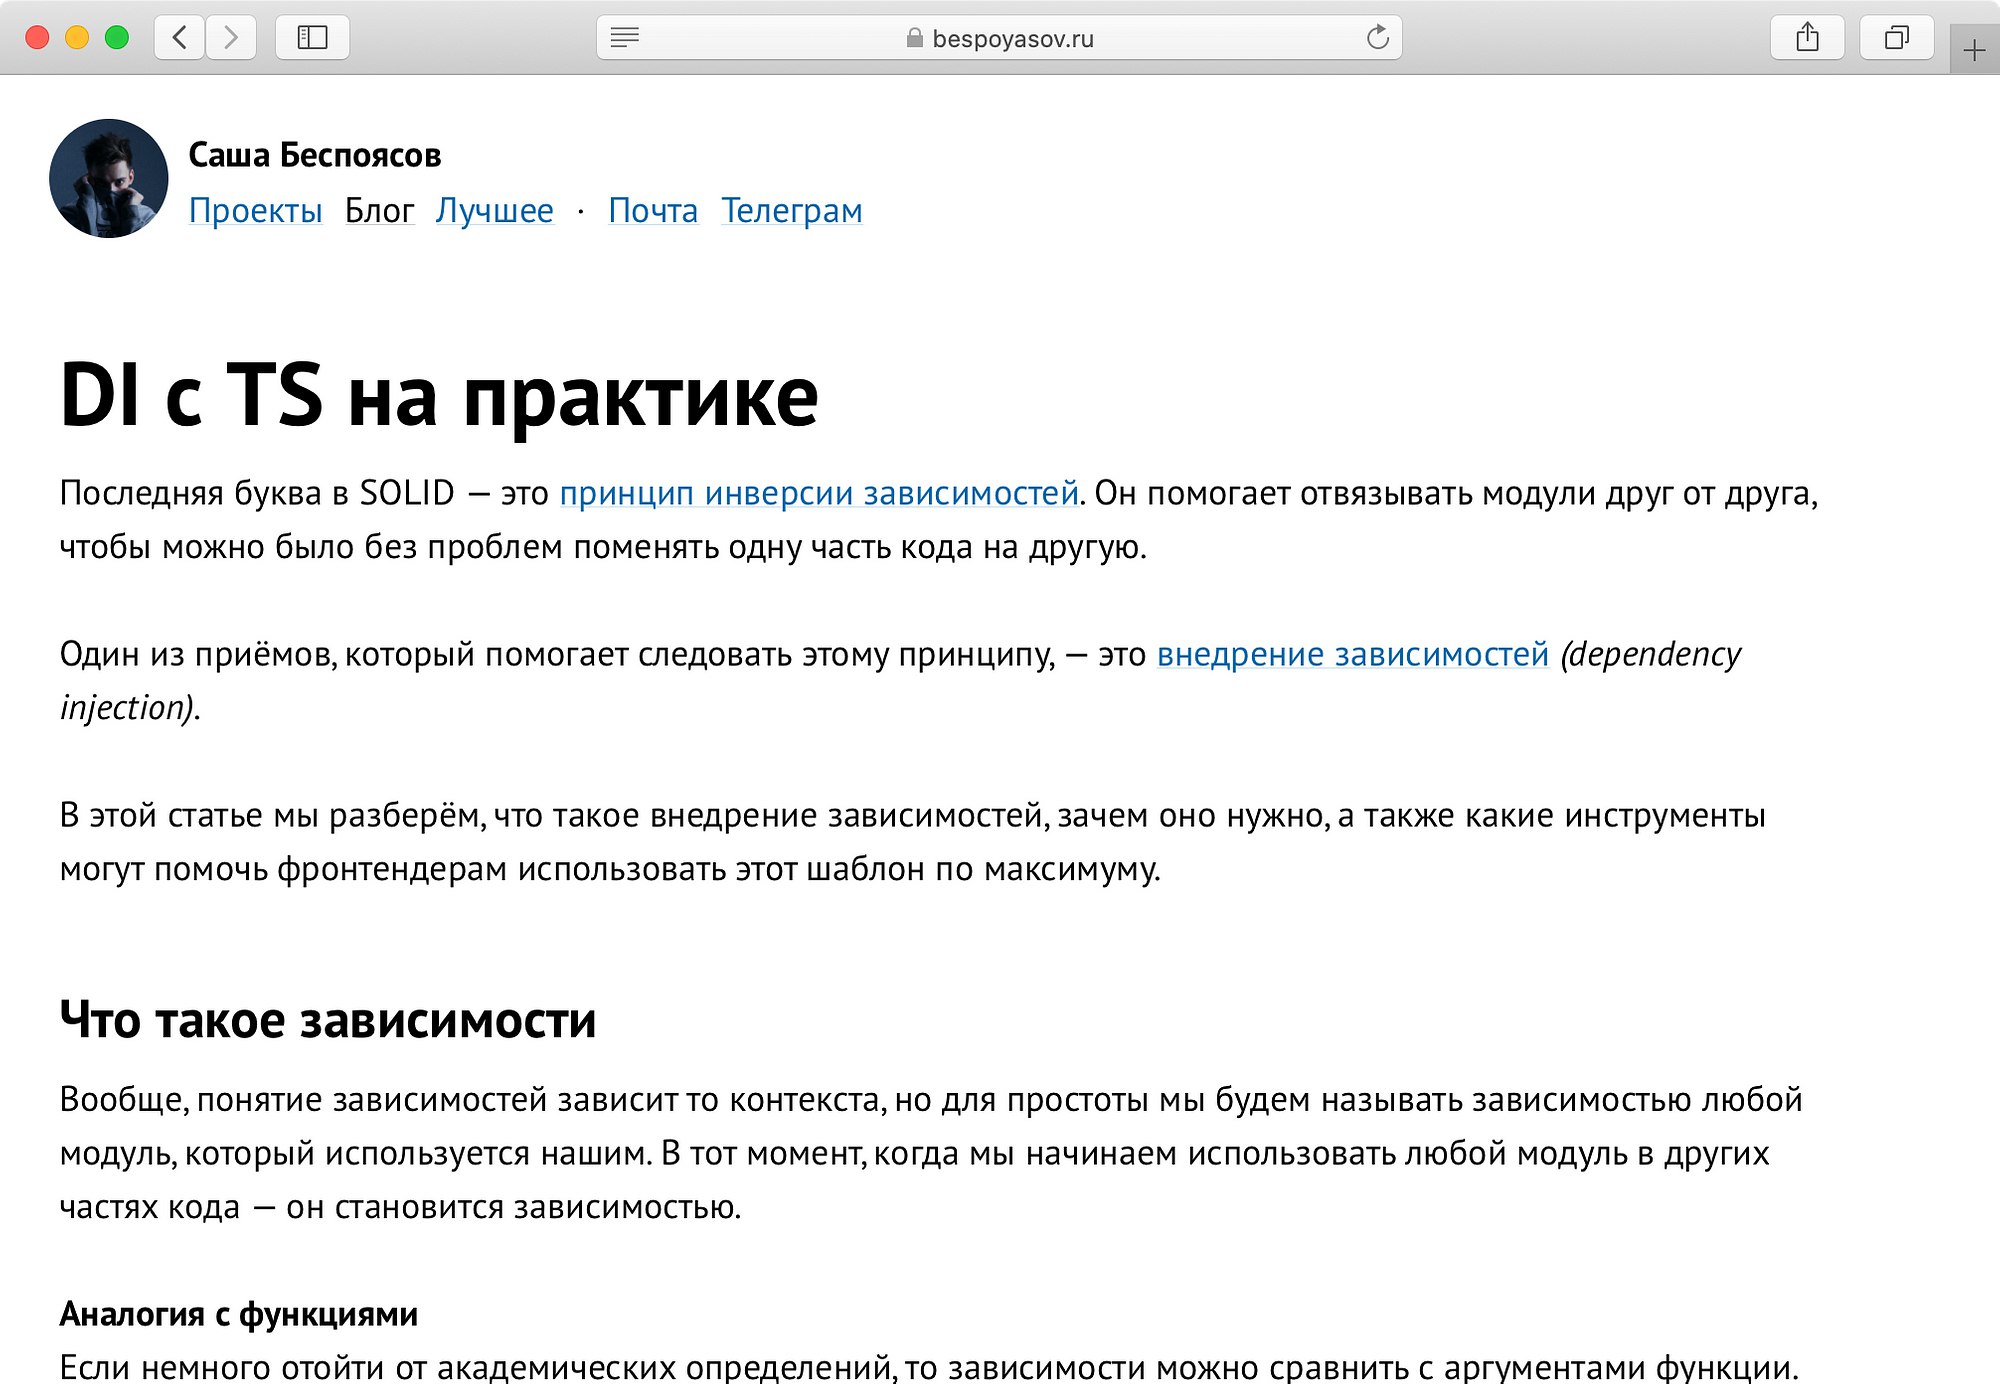This screenshot has width=2000, height=1384.
Task: Go back with the Safari back arrow
Action: [180, 38]
